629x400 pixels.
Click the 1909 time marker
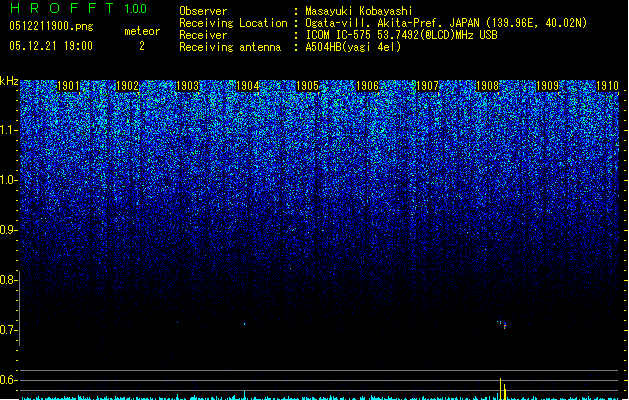(x=548, y=86)
